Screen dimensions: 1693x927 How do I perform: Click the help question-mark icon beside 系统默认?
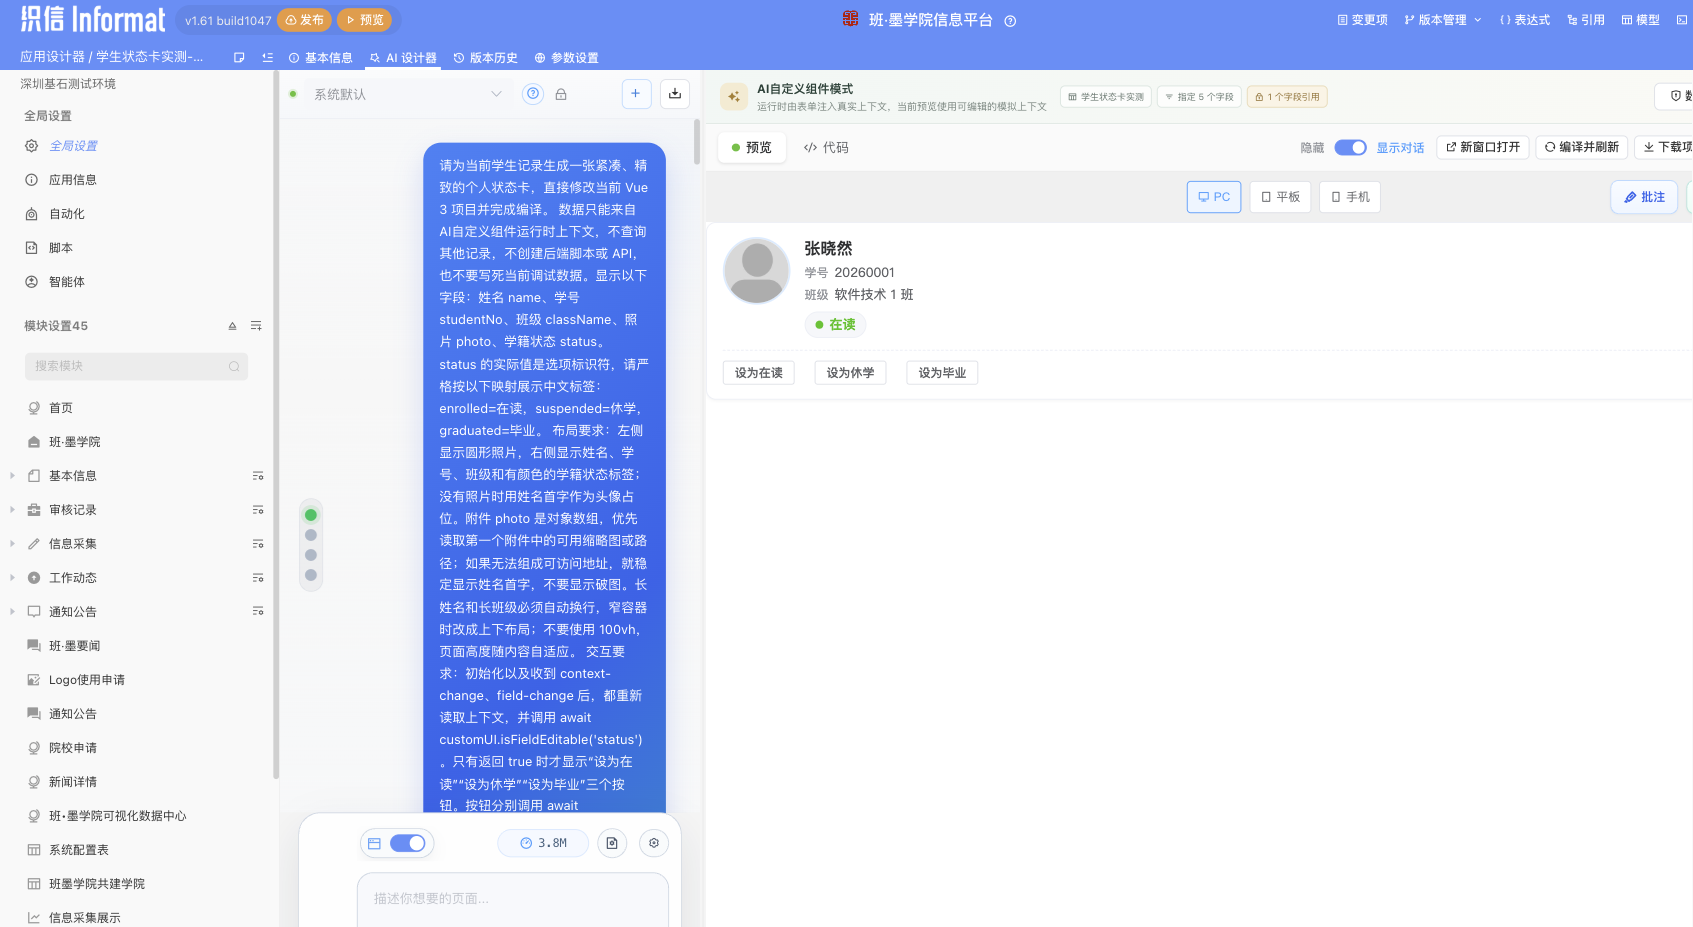coord(533,94)
